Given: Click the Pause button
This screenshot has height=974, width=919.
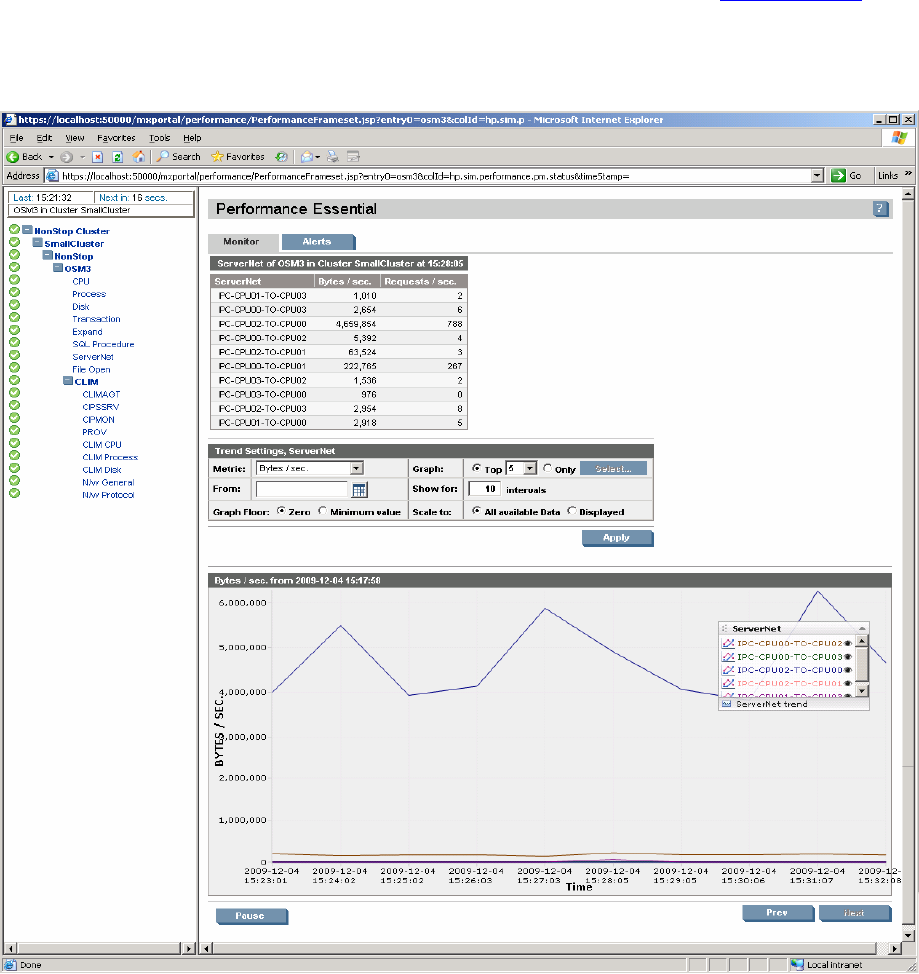Looking at the screenshot, I should pos(251,915).
